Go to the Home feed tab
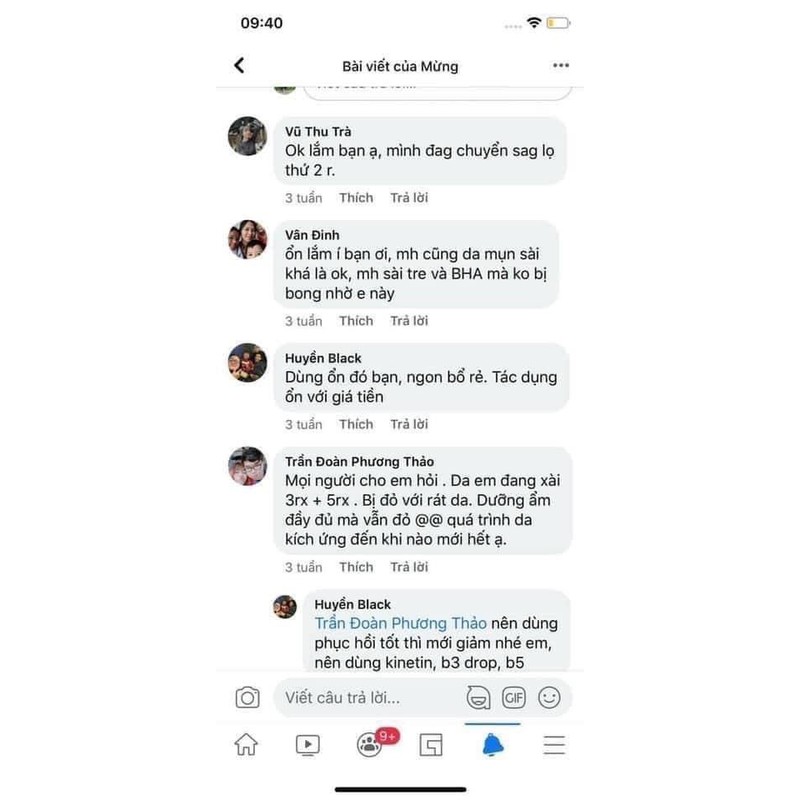Screen dimensions: 800x800 (x=246, y=744)
